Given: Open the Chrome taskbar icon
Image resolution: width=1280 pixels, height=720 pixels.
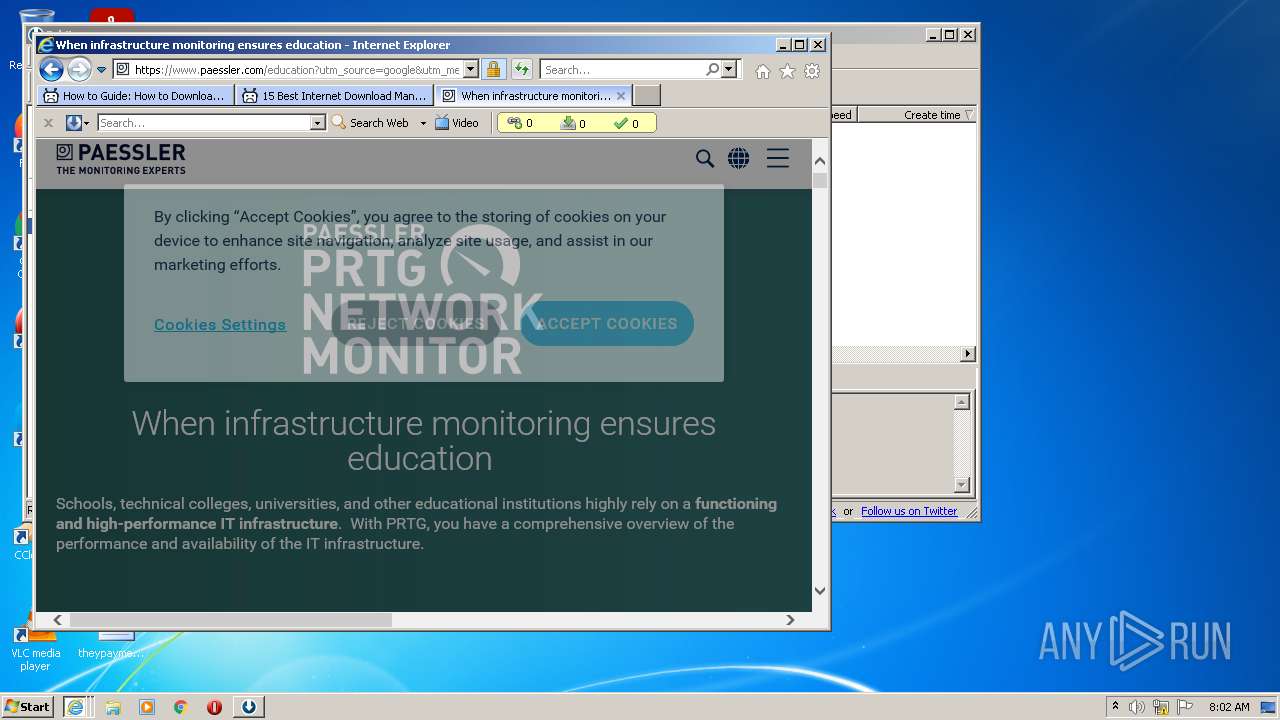Looking at the screenshot, I should click(x=181, y=707).
